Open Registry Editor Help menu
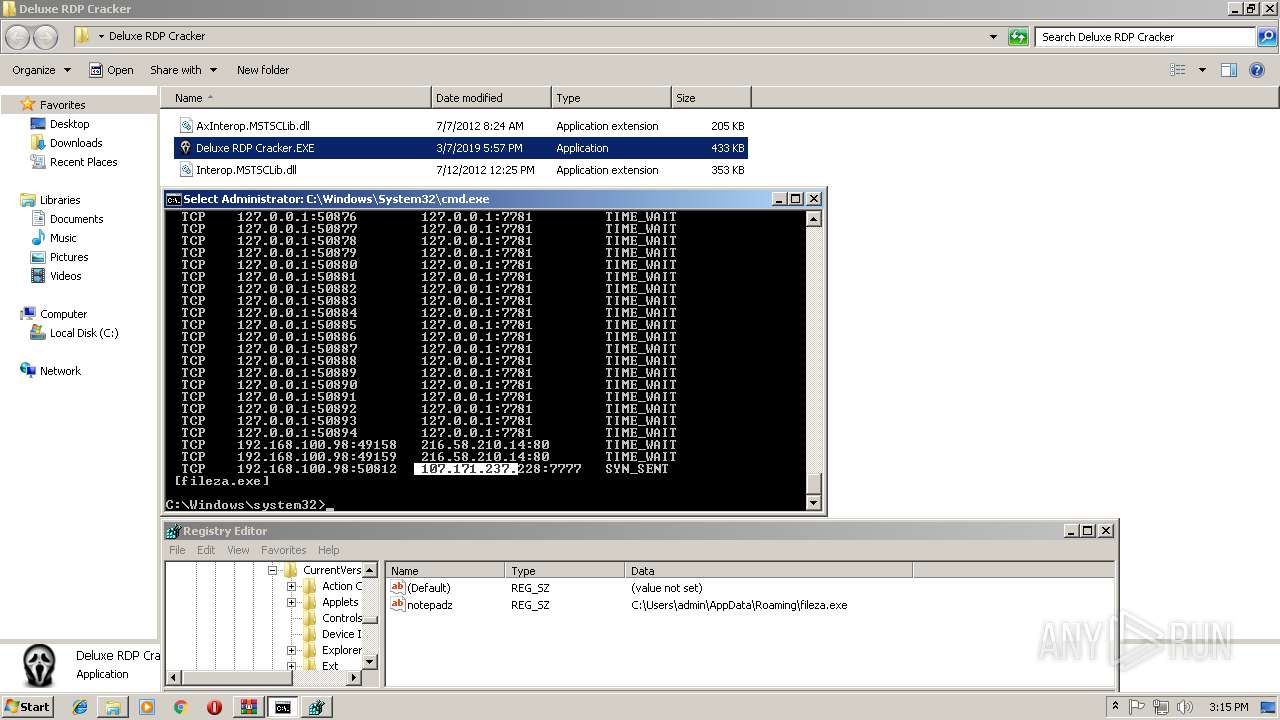Screen dimensions: 1280x720 tap(329, 550)
